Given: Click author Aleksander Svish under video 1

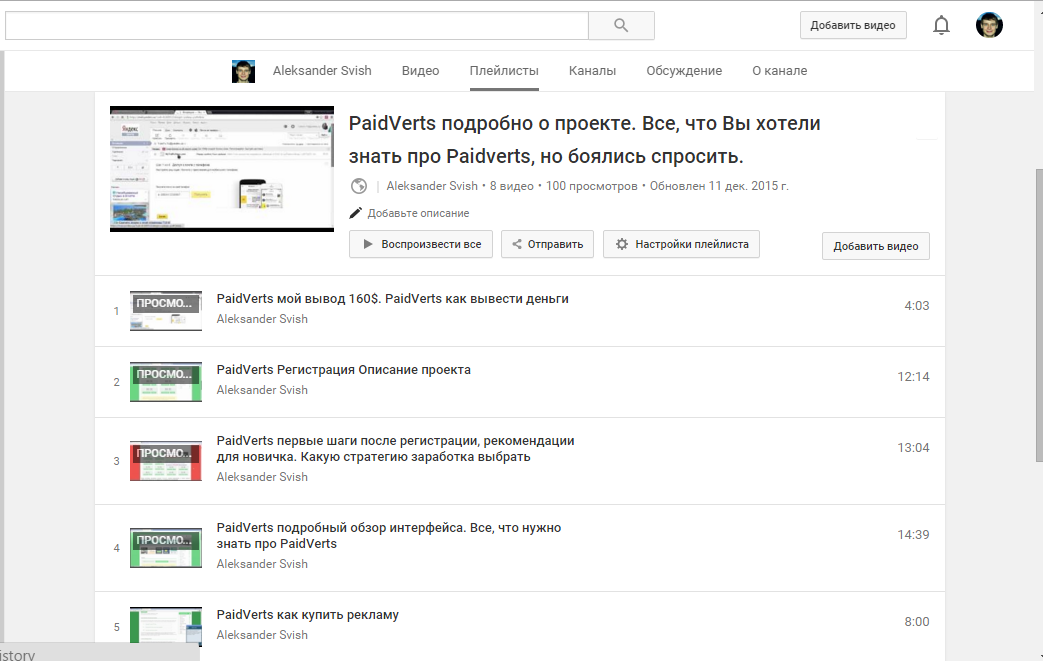Looking at the screenshot, I should coord(262,319).
